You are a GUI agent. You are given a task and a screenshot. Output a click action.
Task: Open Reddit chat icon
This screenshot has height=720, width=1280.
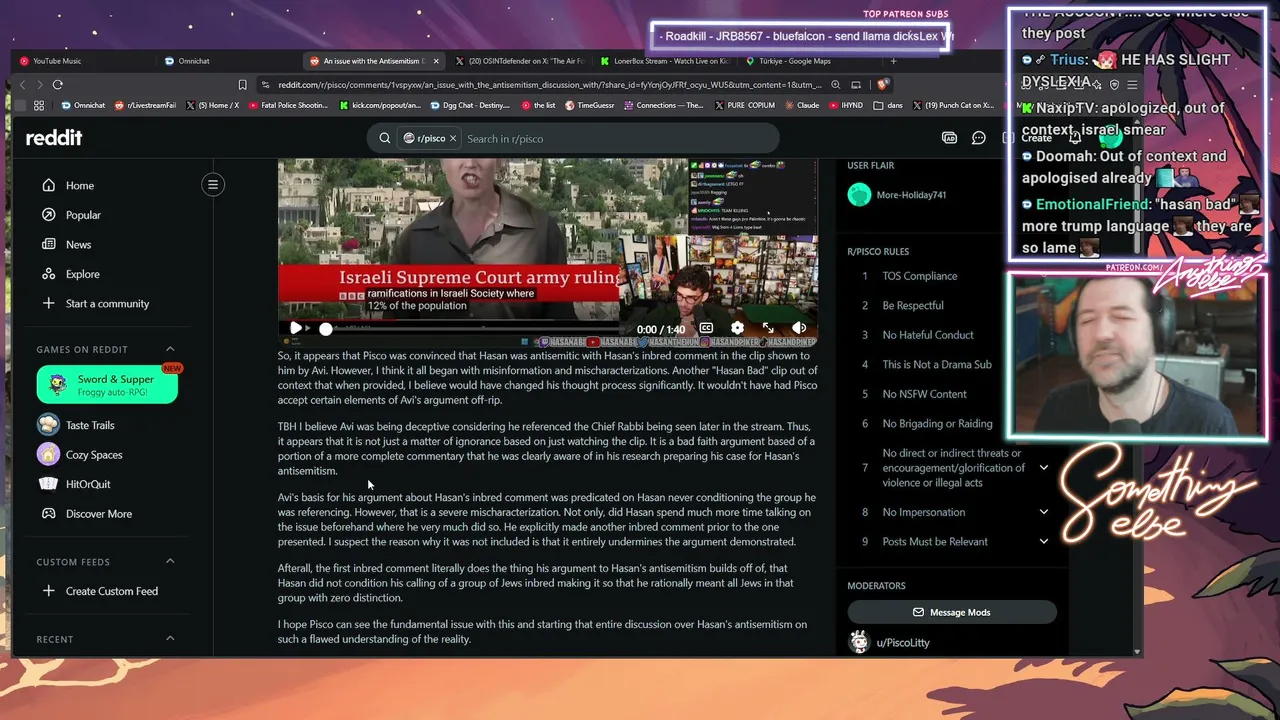coord(979,138)
